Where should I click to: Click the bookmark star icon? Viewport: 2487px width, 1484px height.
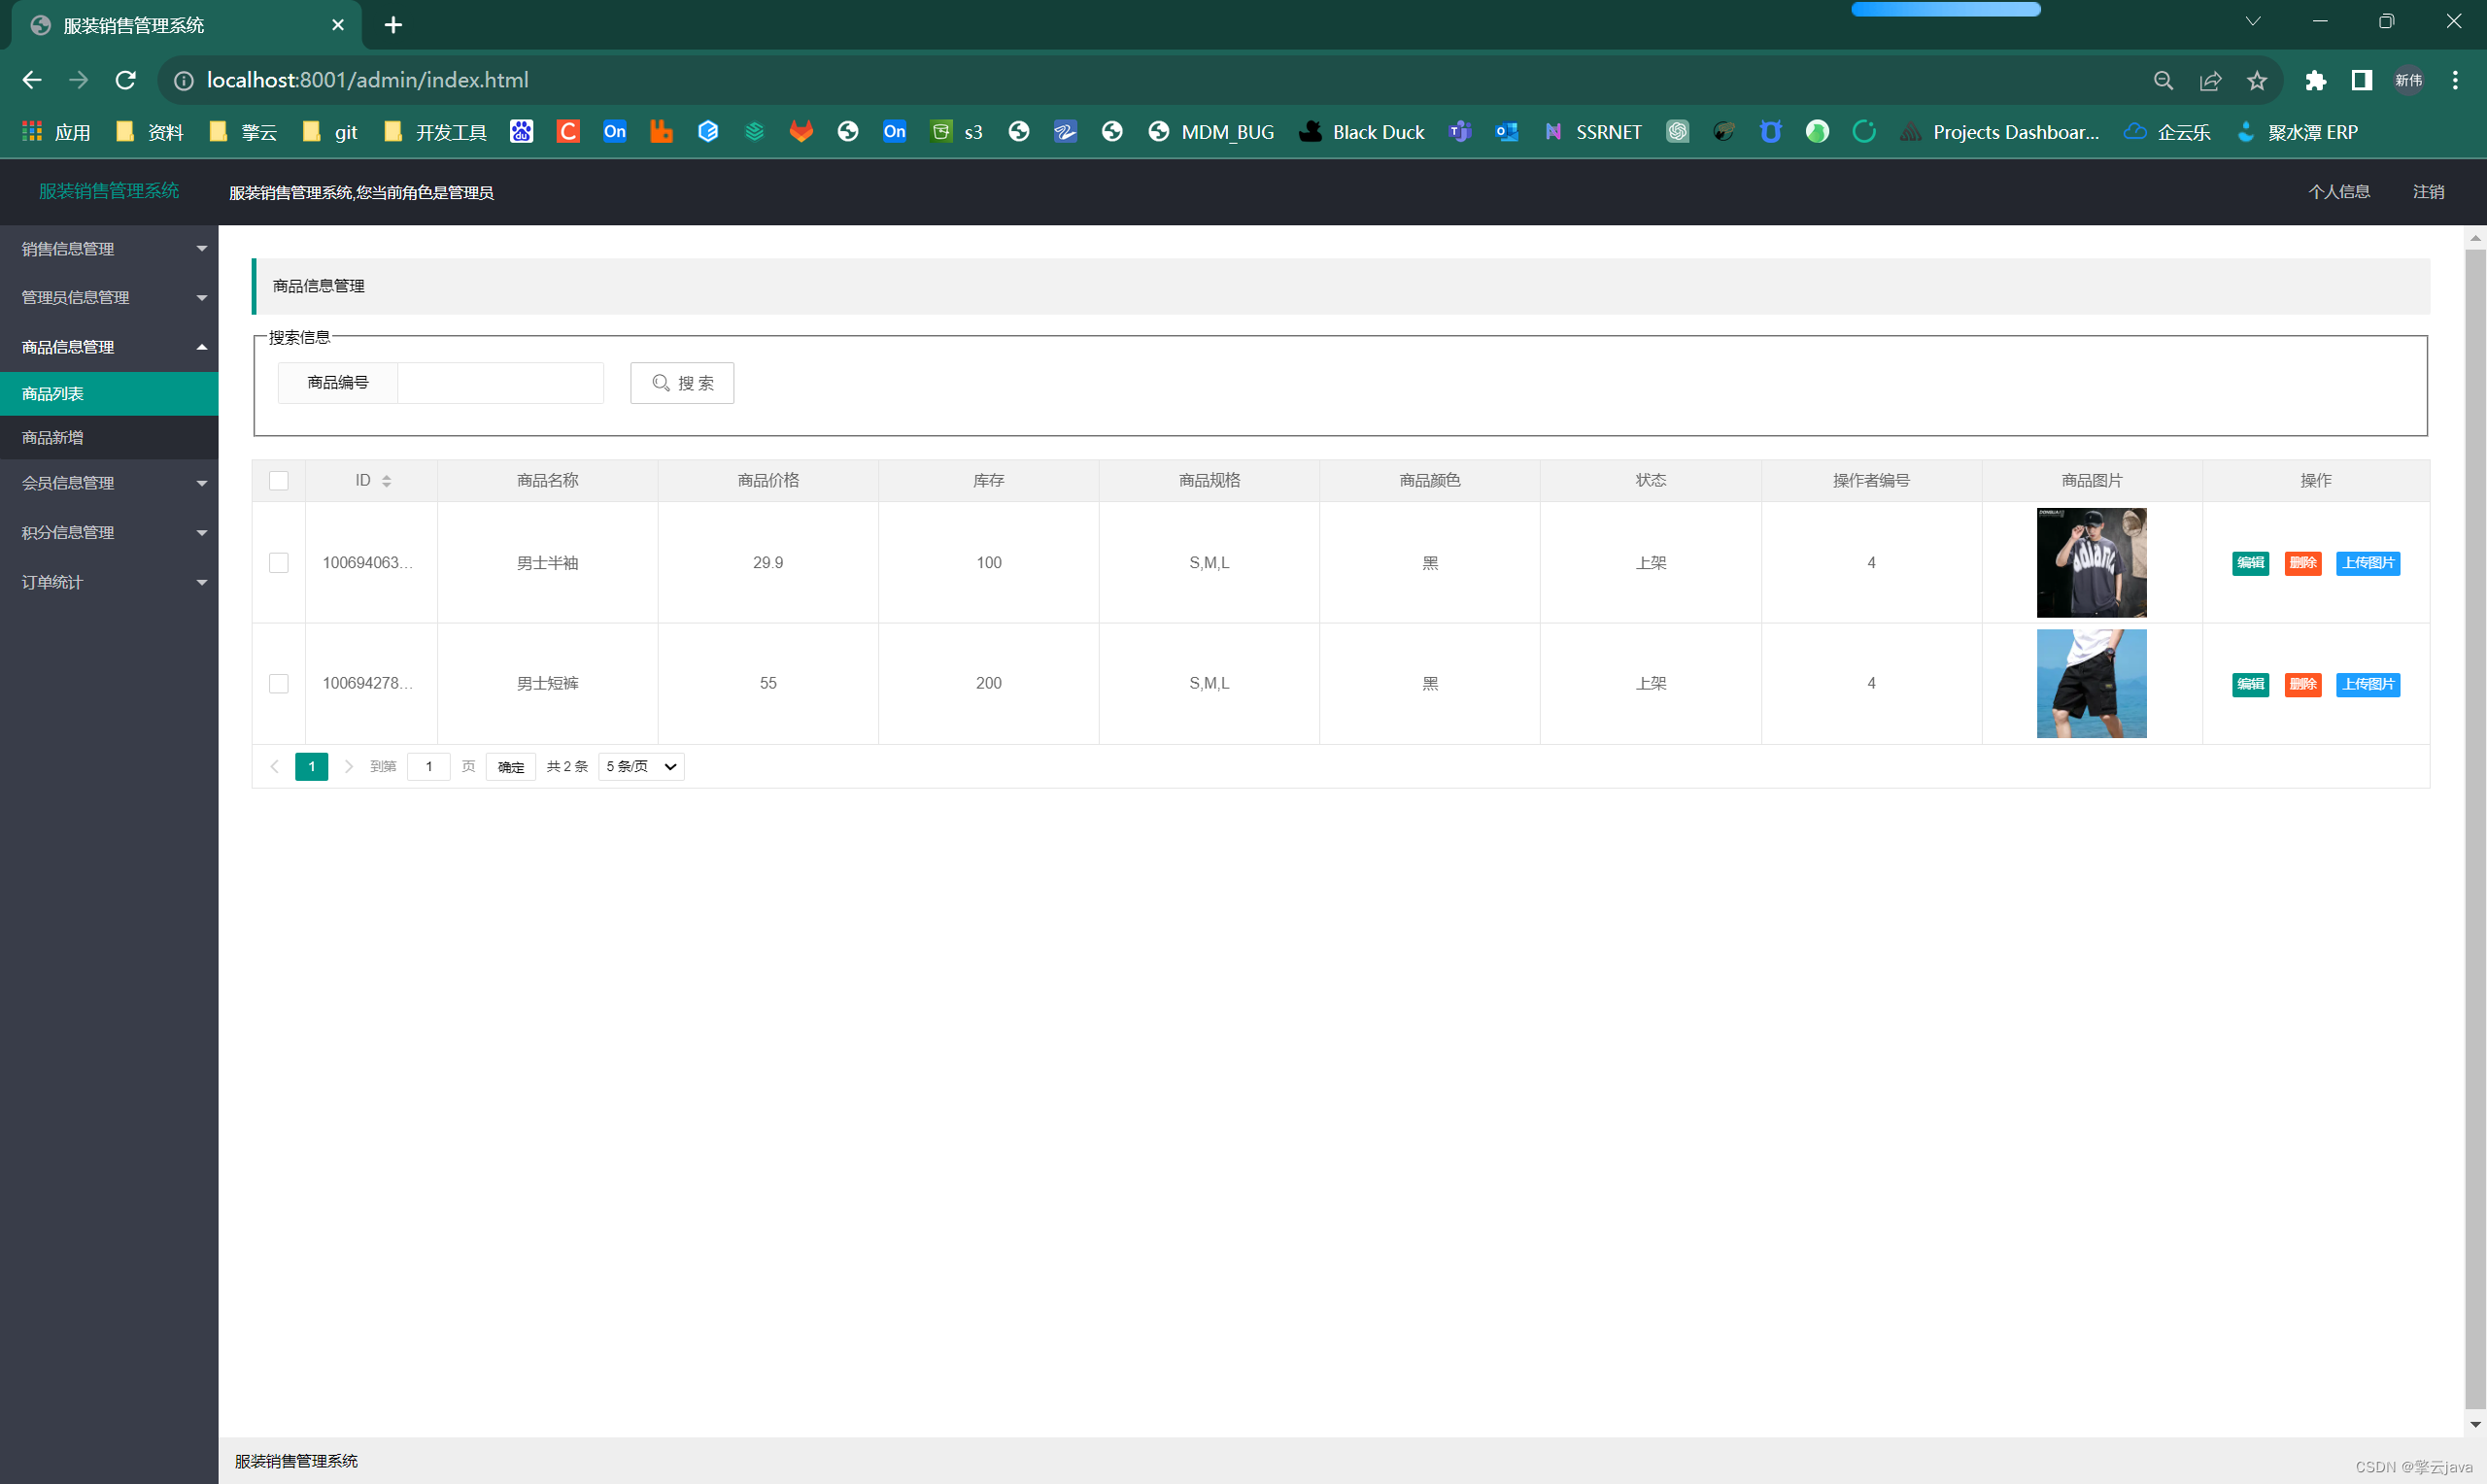pos(2257,81)
